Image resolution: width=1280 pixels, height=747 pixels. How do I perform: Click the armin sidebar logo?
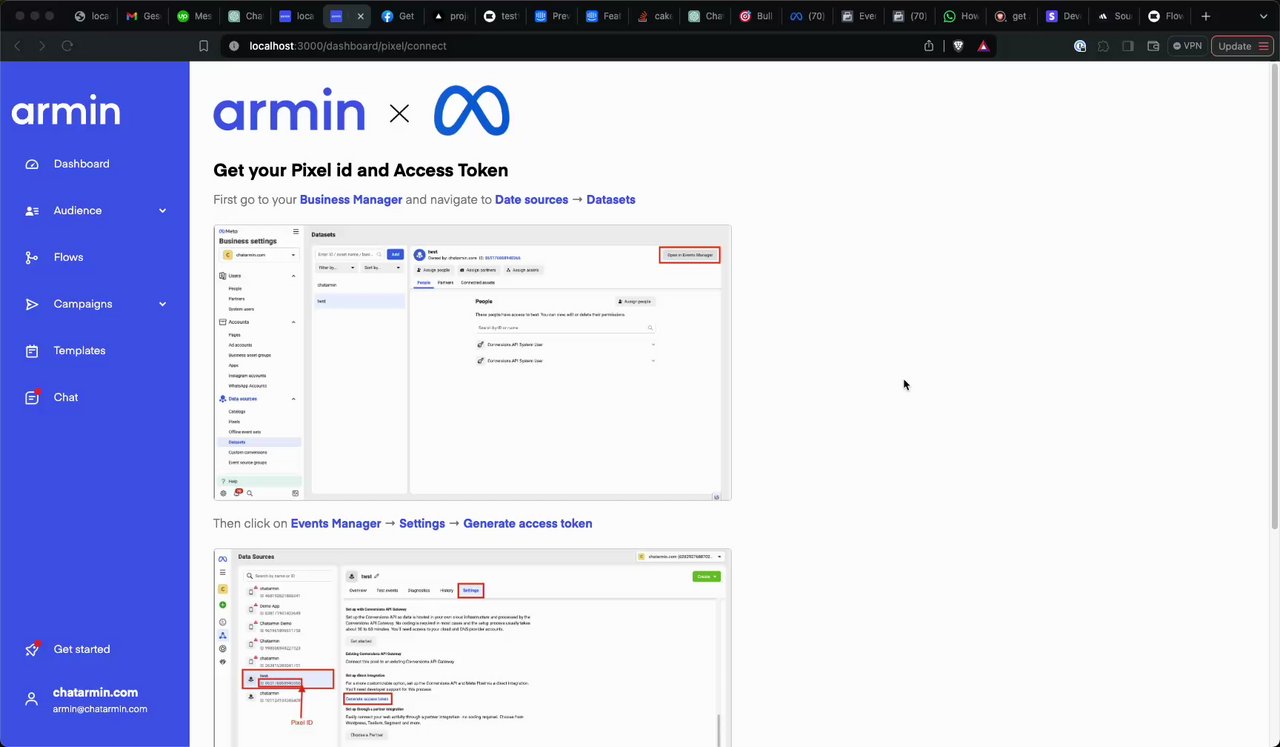pos(66,111)
